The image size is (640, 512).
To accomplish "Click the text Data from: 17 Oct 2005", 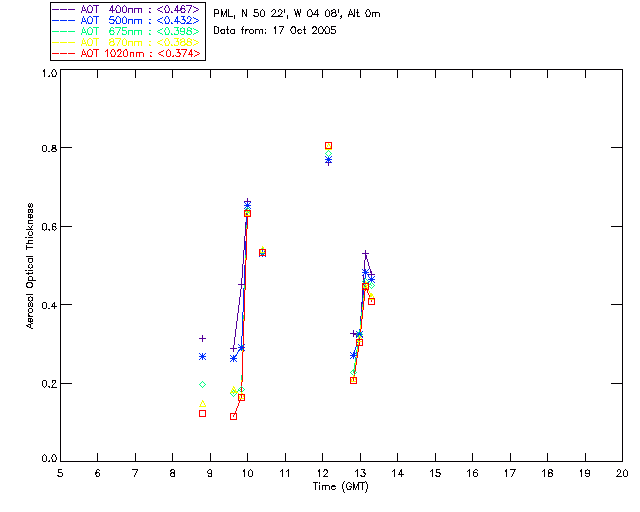I will click(x=275, y=31).
